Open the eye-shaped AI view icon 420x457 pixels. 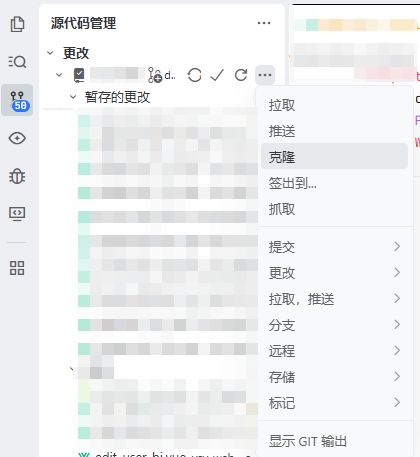17,138
